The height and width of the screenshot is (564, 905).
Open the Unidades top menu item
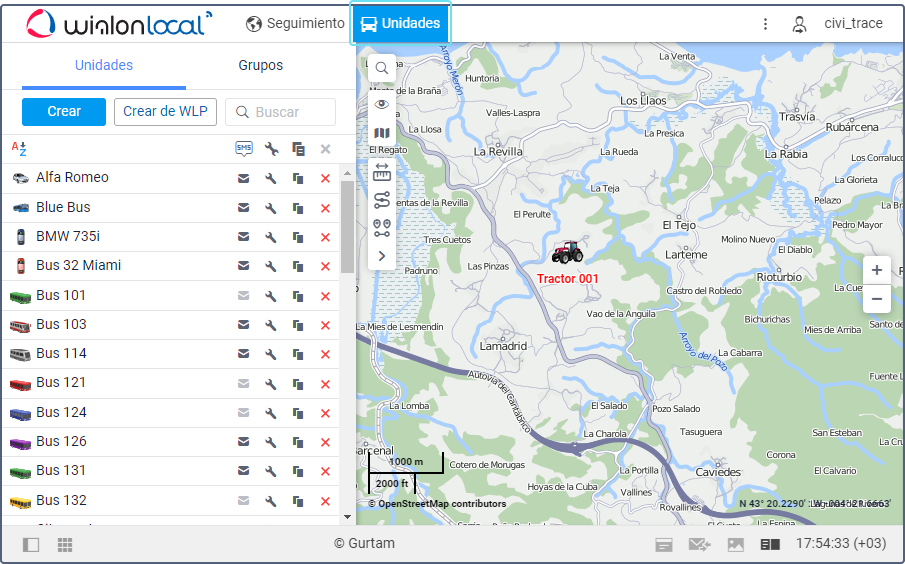400,23
